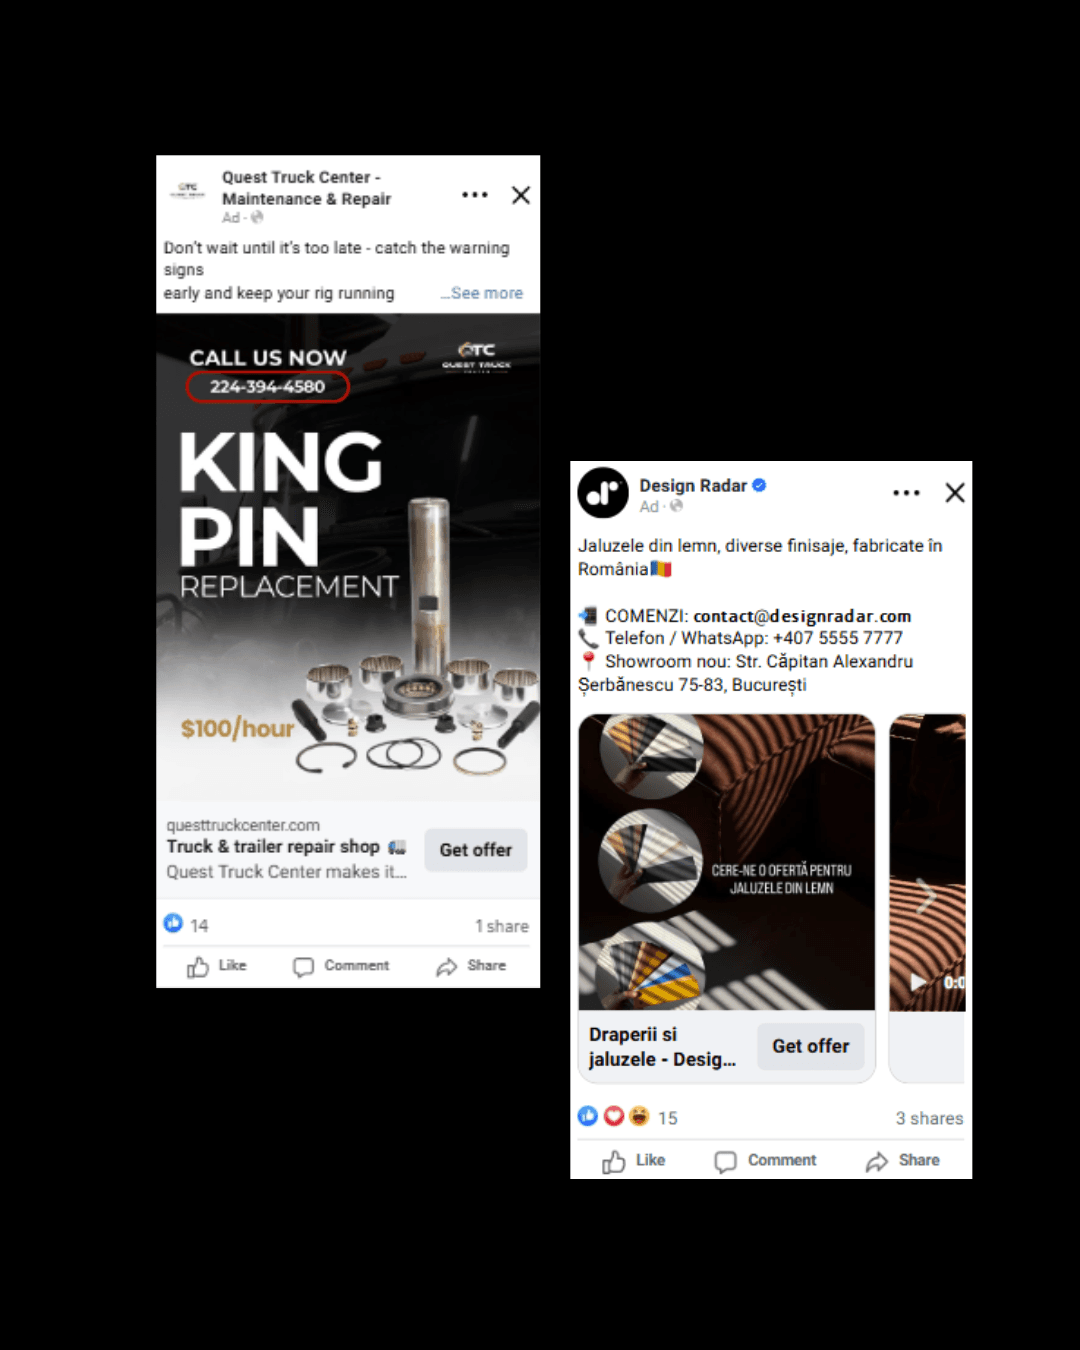Open three-dot menu on Quest Truck Center ad
The image size is (1080, 1350).
475,195
